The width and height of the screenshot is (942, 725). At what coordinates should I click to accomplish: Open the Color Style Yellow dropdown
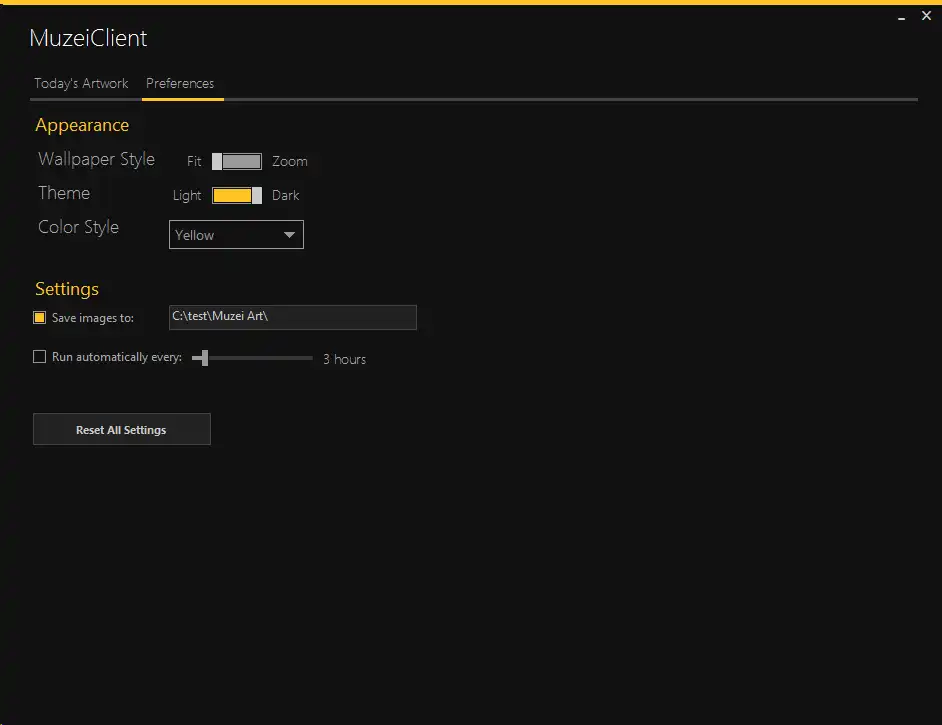coord(236,235)
